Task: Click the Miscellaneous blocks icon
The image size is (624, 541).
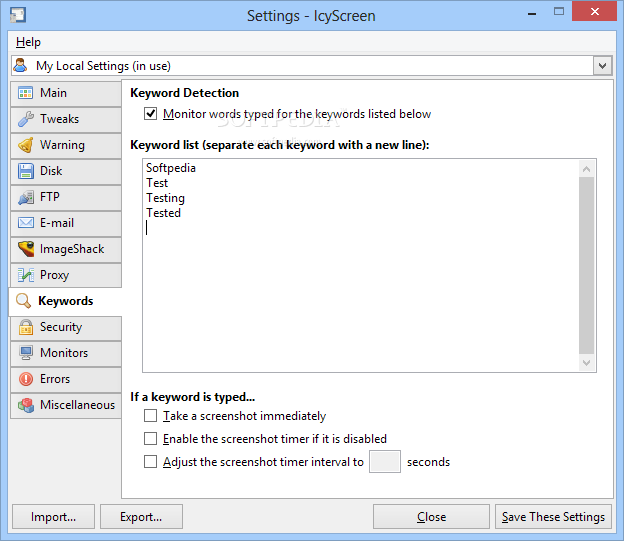Action: (x=25, y=405)
